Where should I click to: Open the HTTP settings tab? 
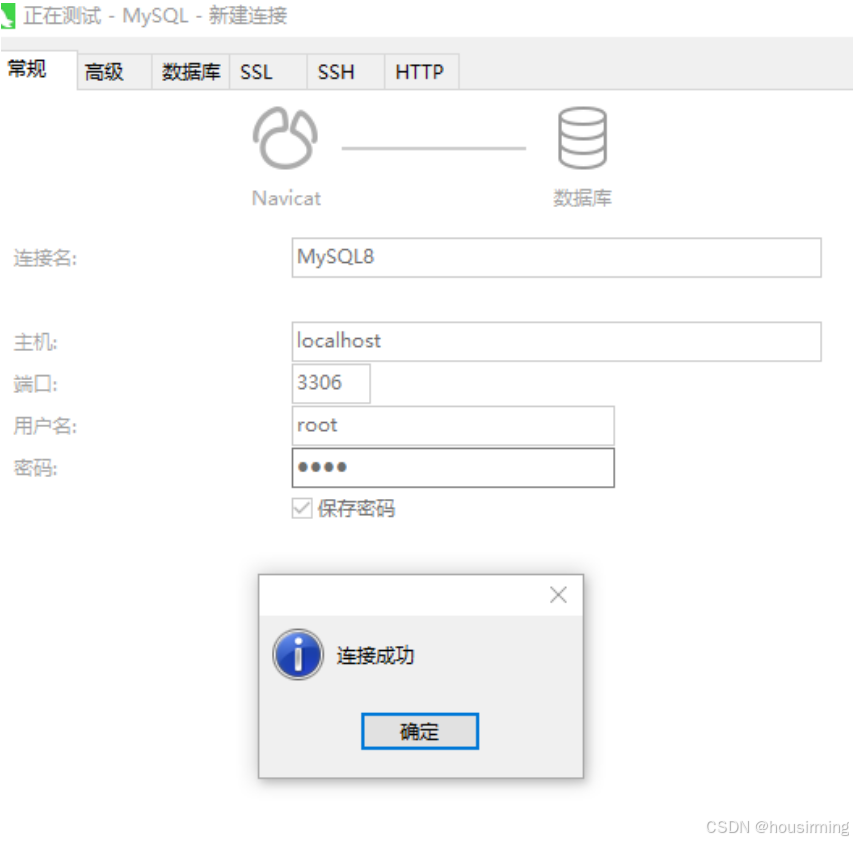419,71
